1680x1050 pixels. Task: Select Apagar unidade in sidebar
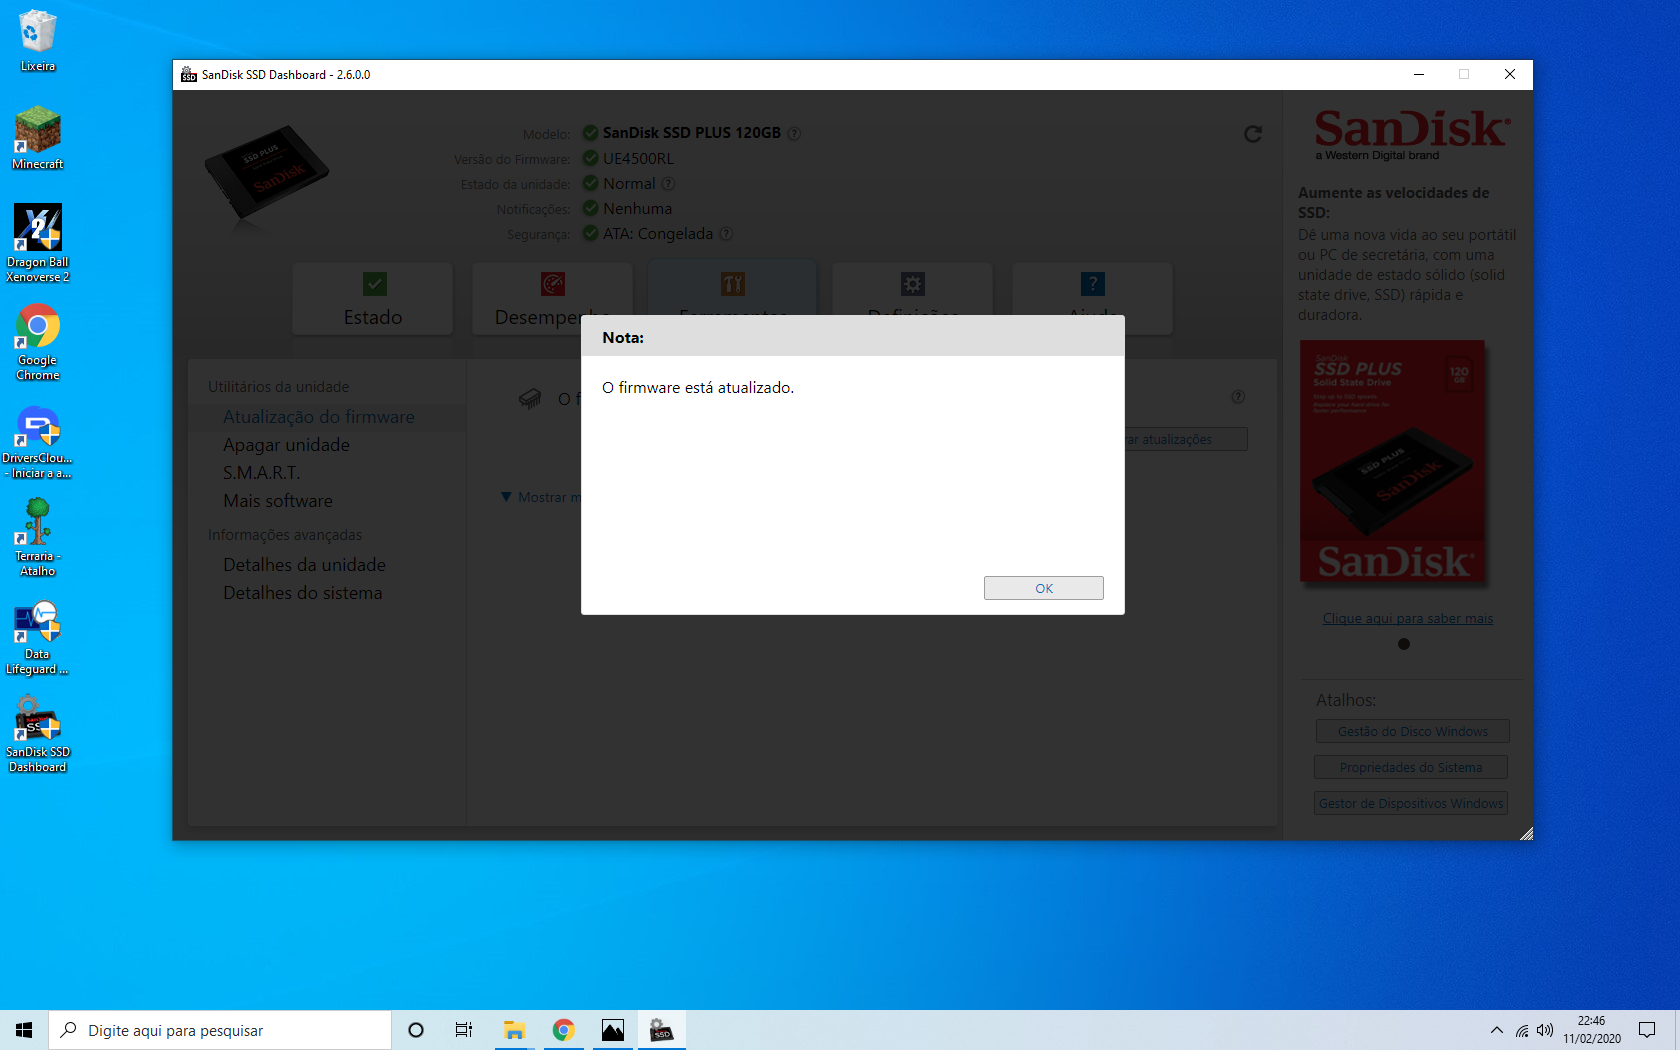tap(286, 445)
